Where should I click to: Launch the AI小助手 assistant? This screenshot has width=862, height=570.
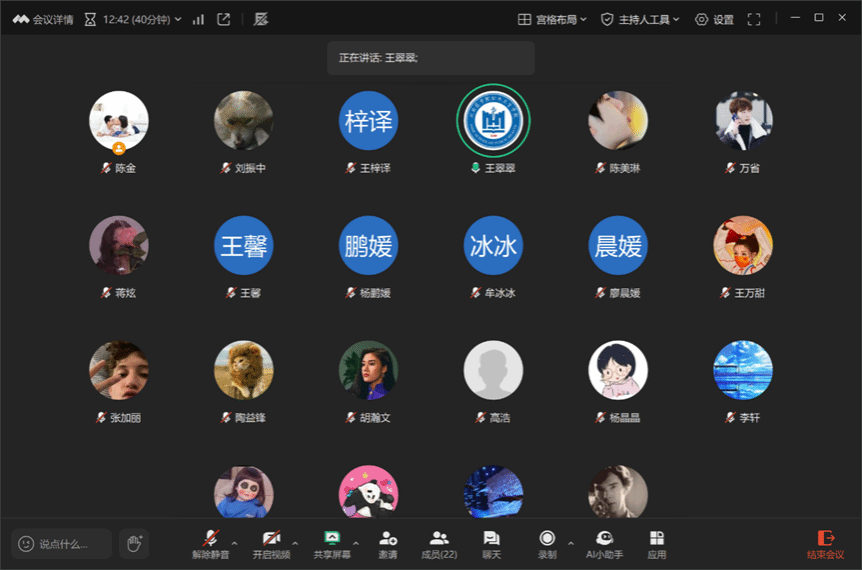tap(604, 543)
